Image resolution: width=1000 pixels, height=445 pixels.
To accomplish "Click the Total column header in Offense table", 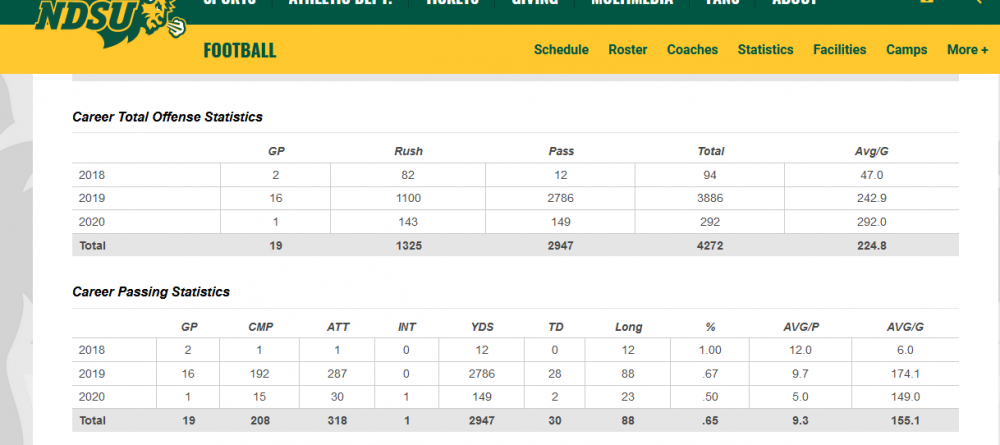I will point(710,152).
